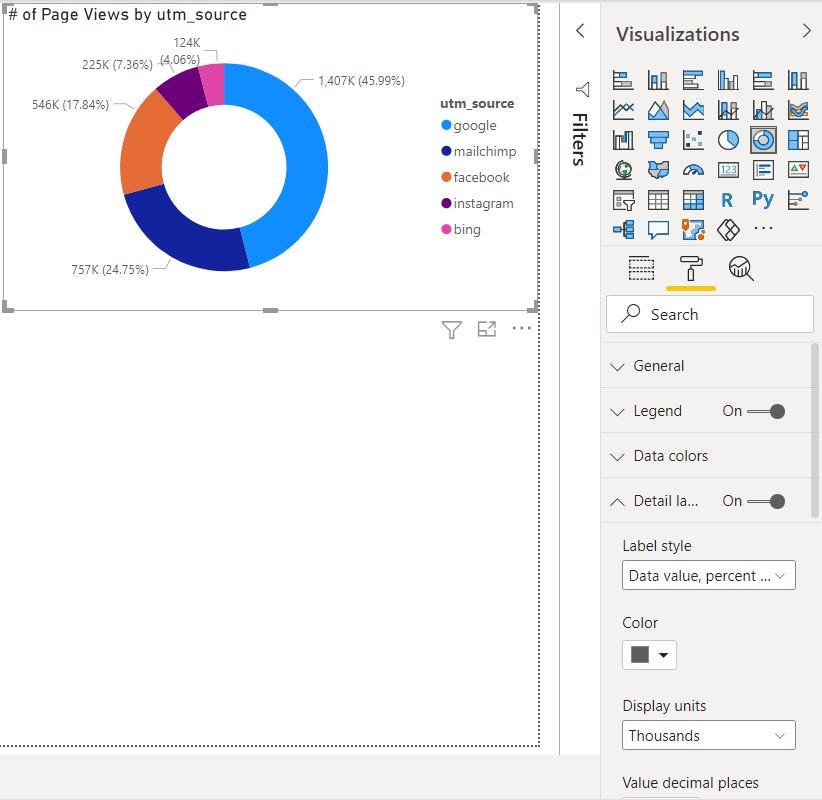Select the slicer visual

pyautogui.click(x=623, y=200)
